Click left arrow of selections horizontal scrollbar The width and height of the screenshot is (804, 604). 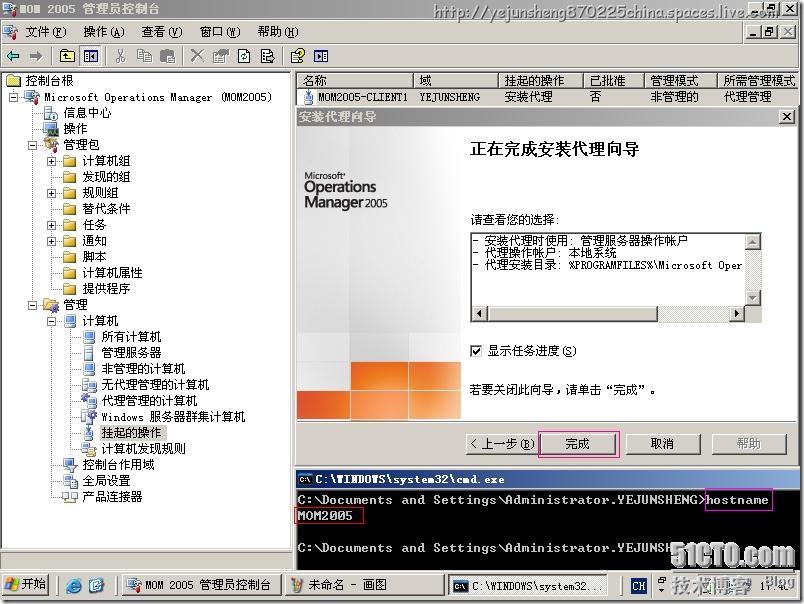click(x=479, y=313)
